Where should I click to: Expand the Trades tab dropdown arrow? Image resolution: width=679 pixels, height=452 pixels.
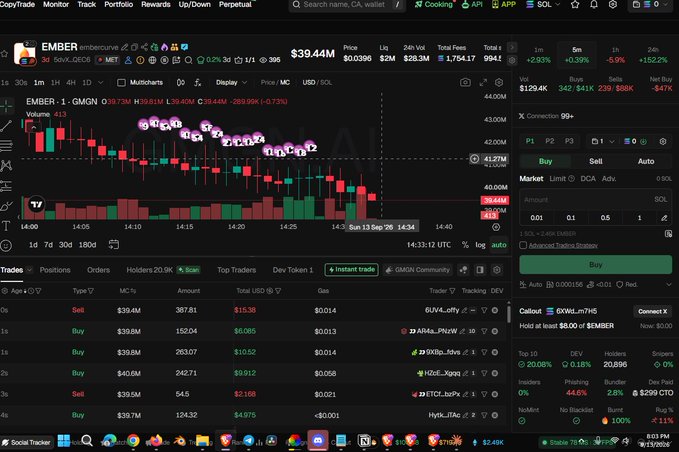click(29, 270)
